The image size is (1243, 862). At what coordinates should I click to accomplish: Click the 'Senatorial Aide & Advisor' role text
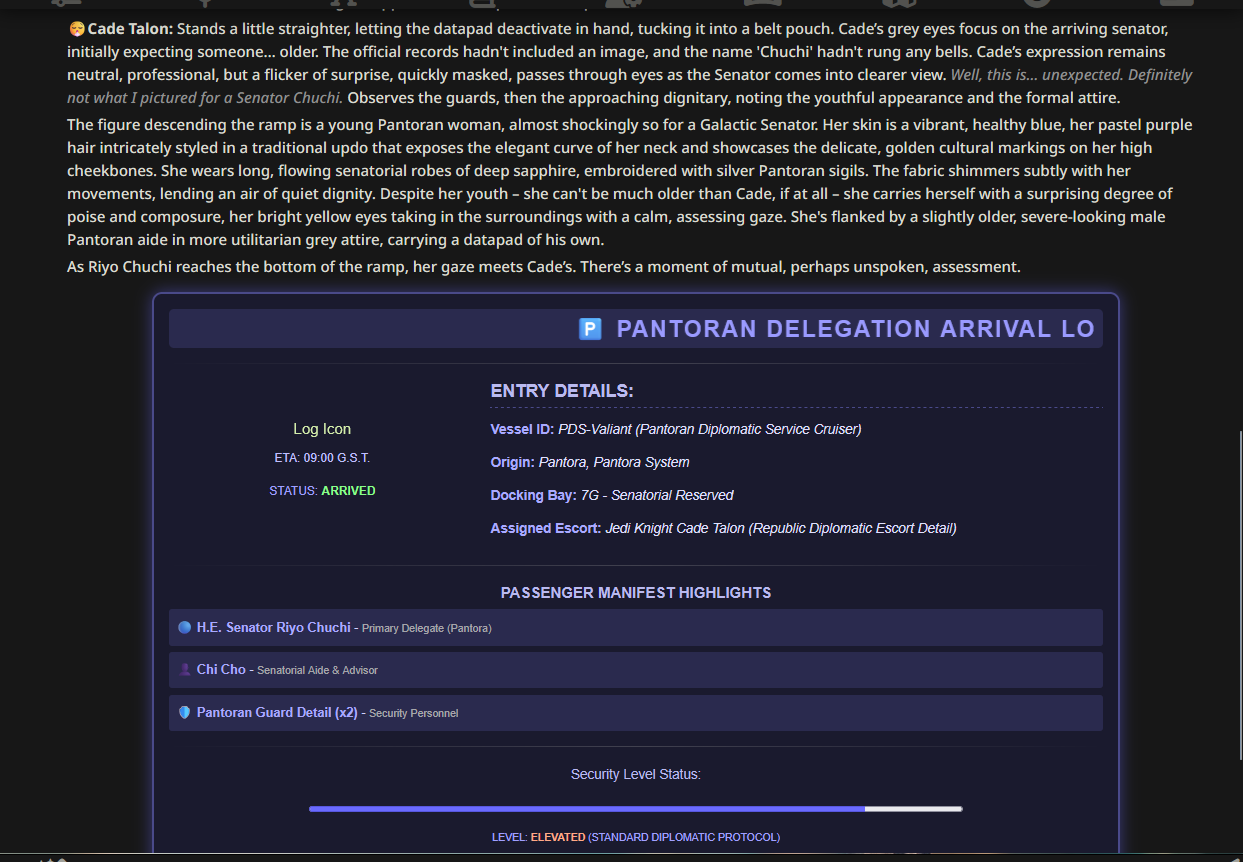click(317, 670)
